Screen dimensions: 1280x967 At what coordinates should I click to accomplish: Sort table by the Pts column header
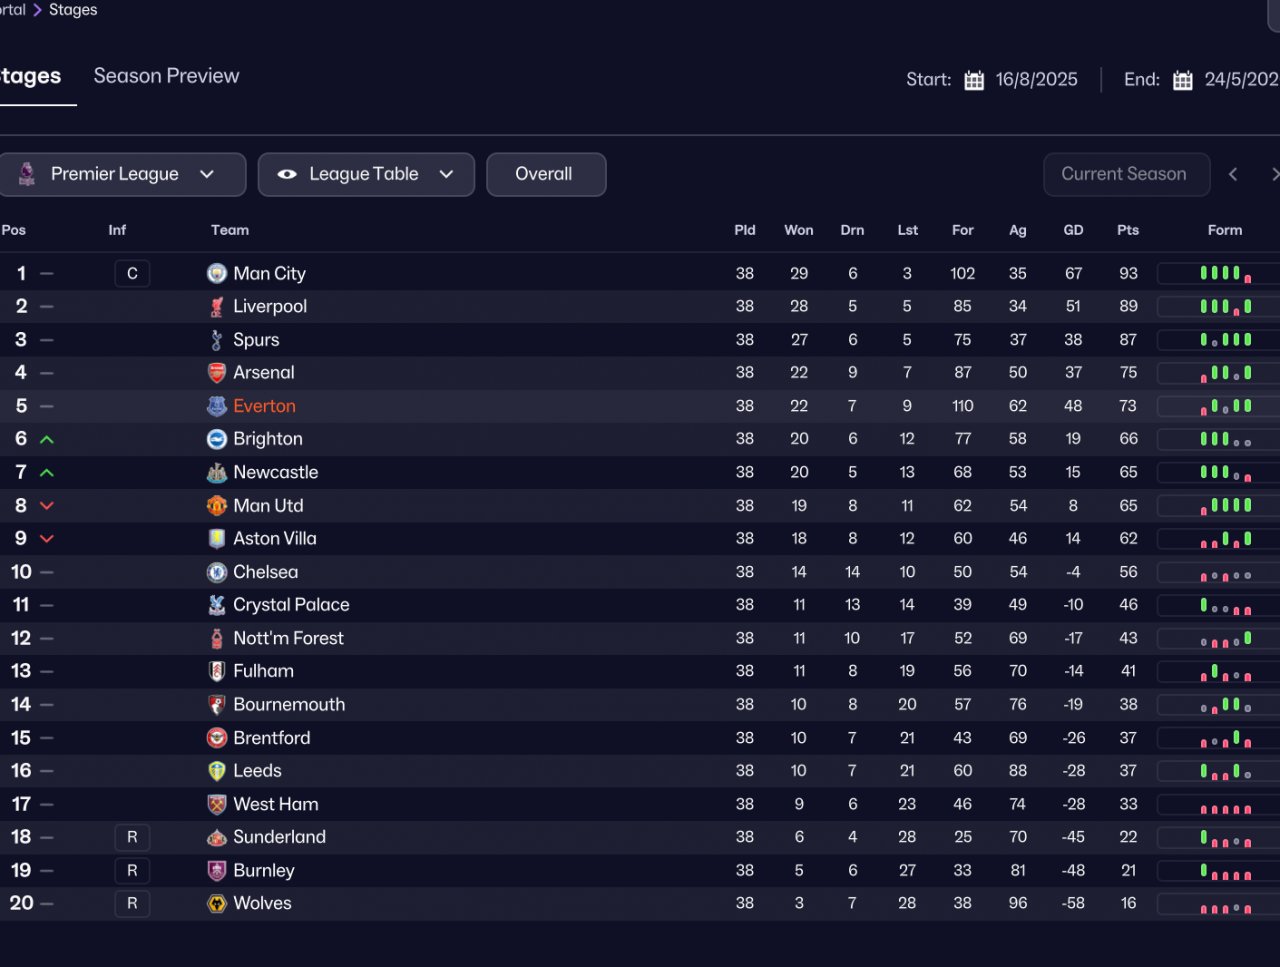[x=1128, y=230]
